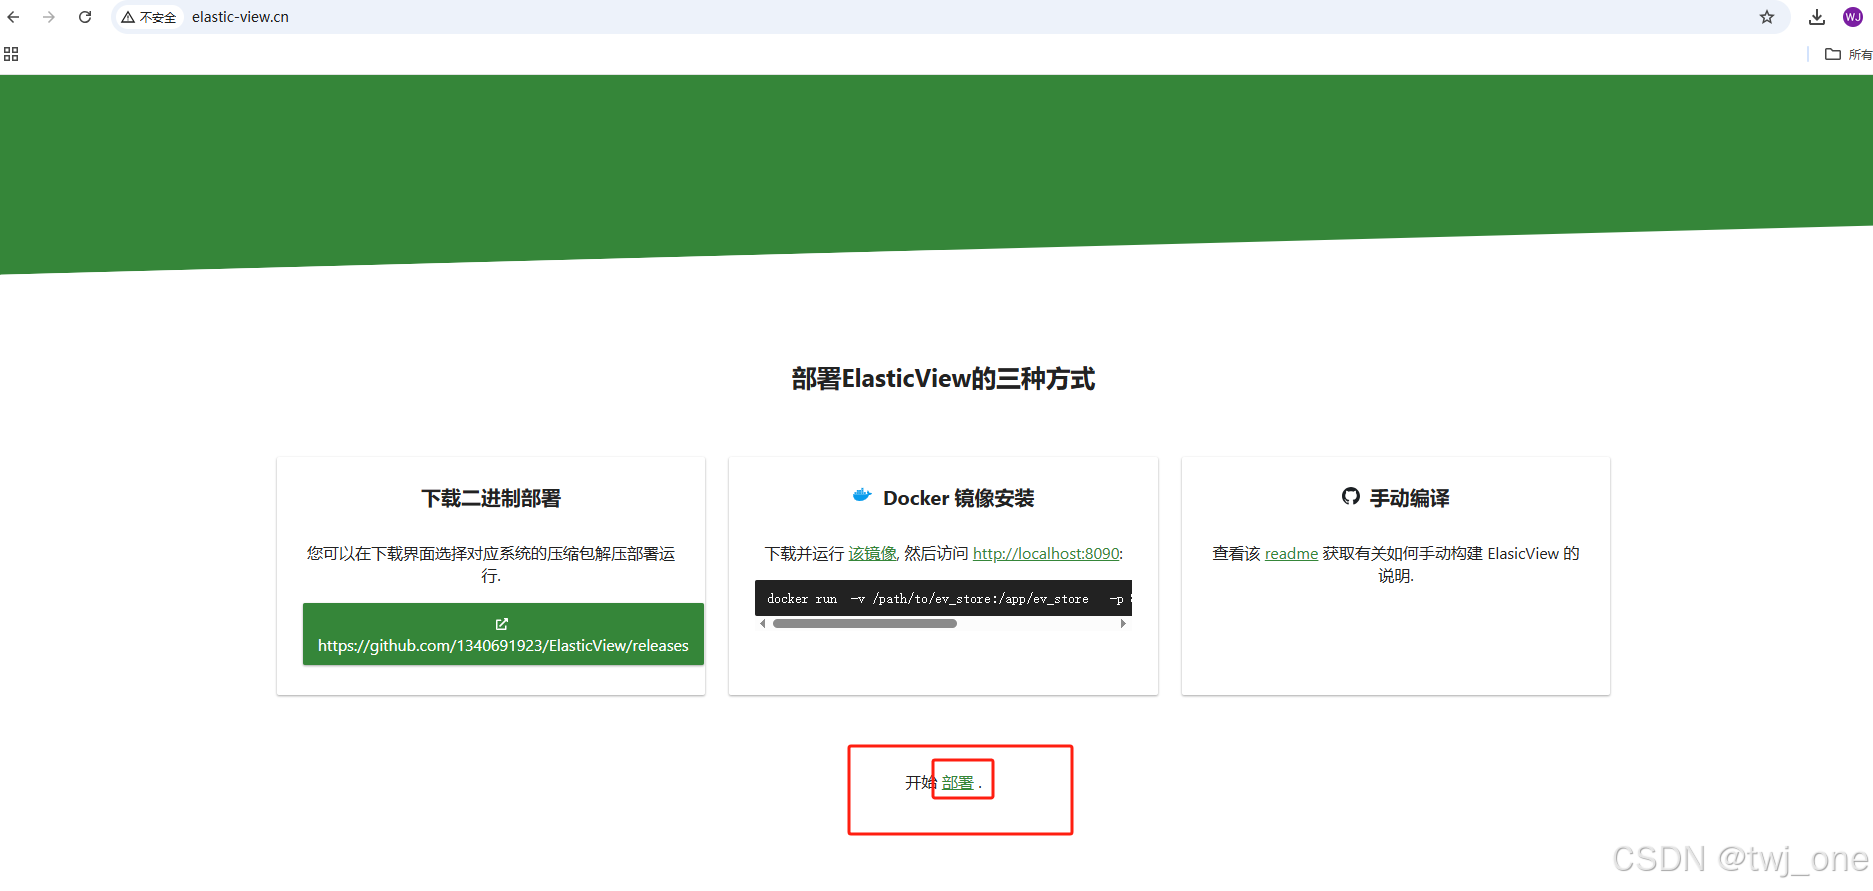Click the Docker 镜像安装 card title
Image resolution: width=1873 pixels, height=891 pixels.
tap(958, 498)
